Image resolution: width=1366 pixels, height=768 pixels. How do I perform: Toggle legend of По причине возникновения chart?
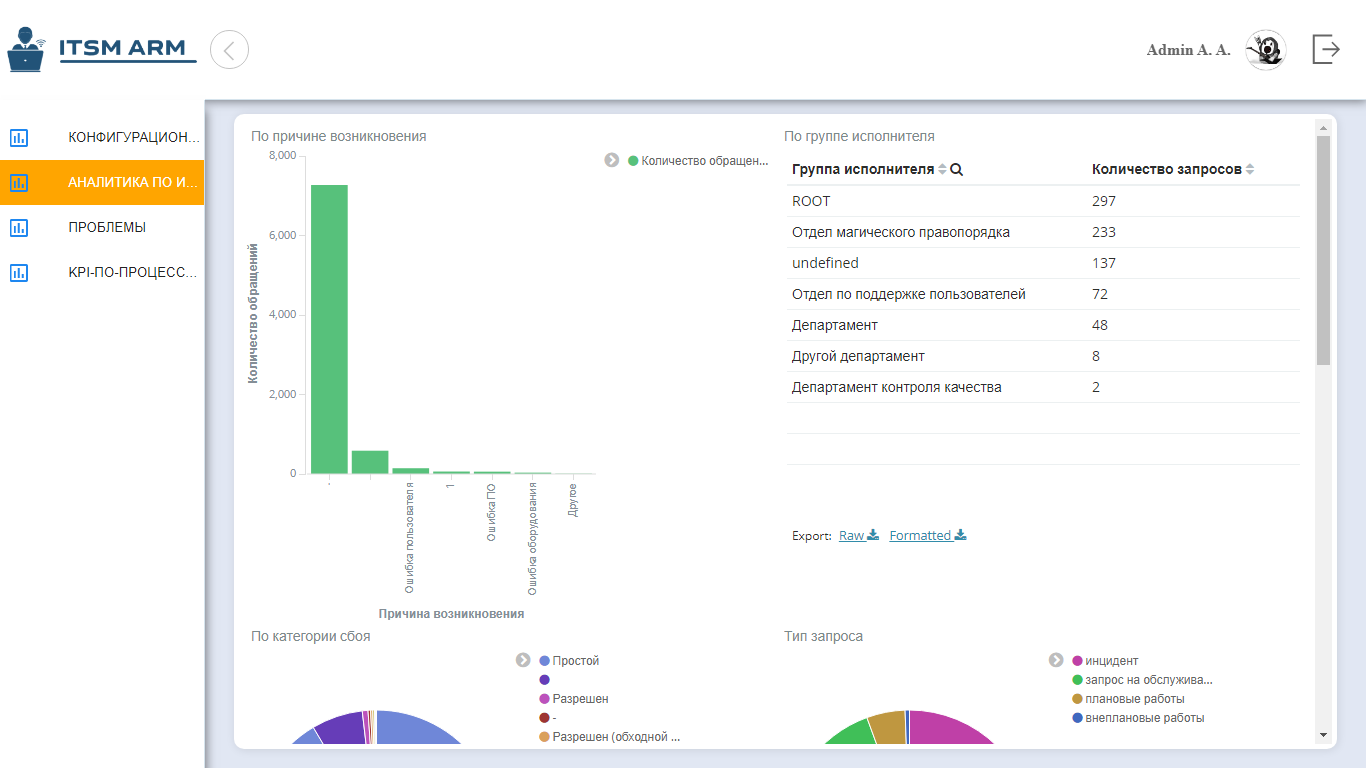point(612,160)
